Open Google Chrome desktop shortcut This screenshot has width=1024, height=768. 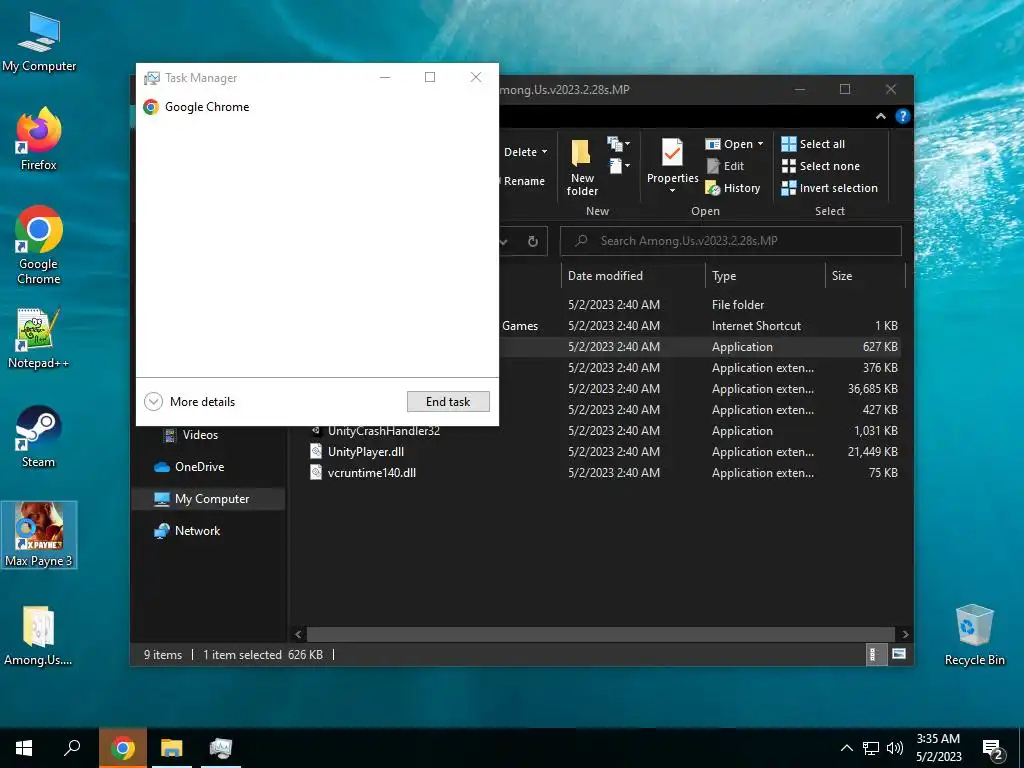[x=39, y=245]
